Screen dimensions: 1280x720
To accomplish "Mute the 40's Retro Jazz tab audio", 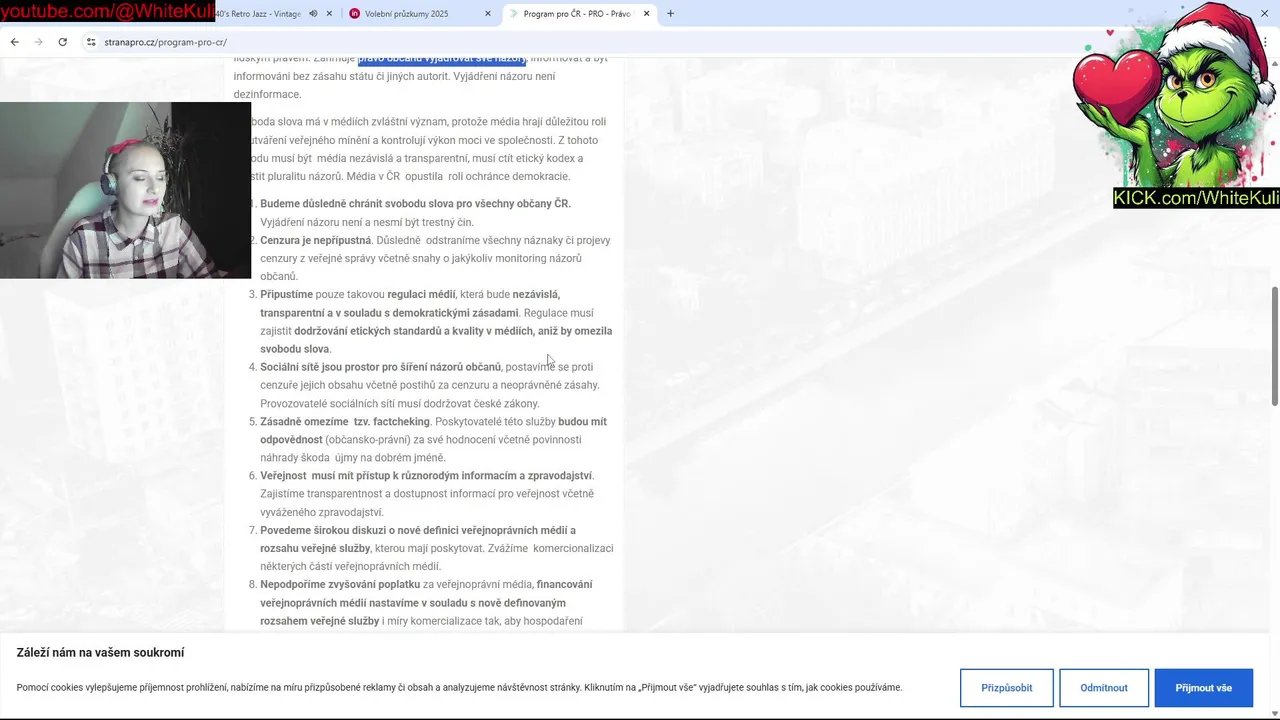I will (313, 14).
